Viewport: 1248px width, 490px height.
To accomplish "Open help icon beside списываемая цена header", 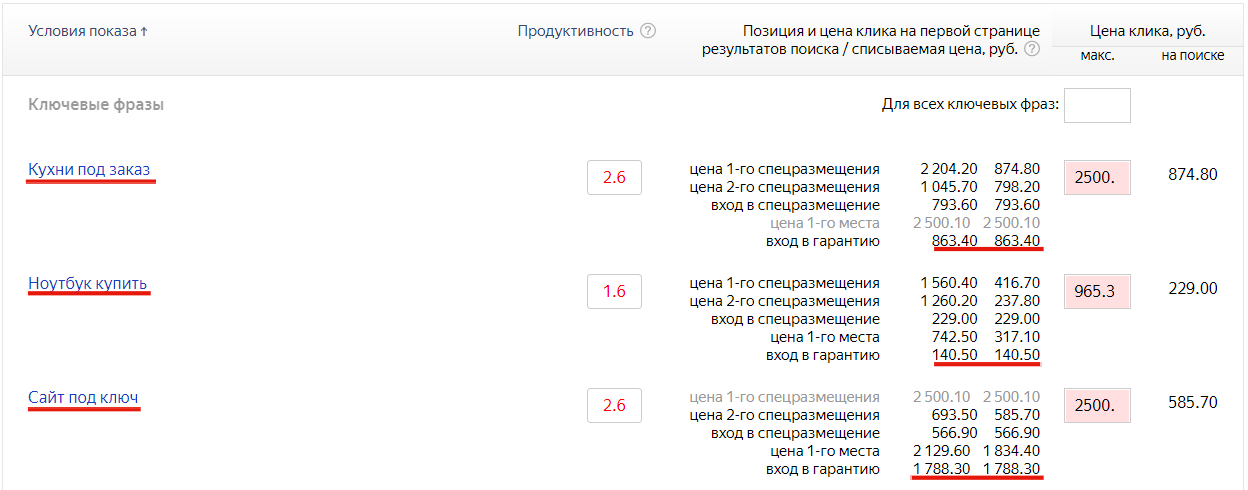I will pos(1032,50).
